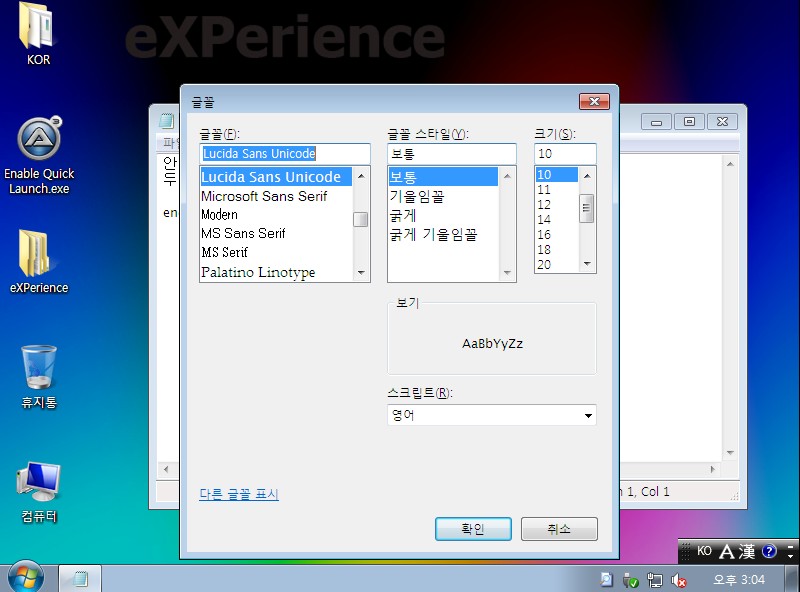Screen dimensions: 800x592
Task: Select size 14 in size list
Action: 557,219
